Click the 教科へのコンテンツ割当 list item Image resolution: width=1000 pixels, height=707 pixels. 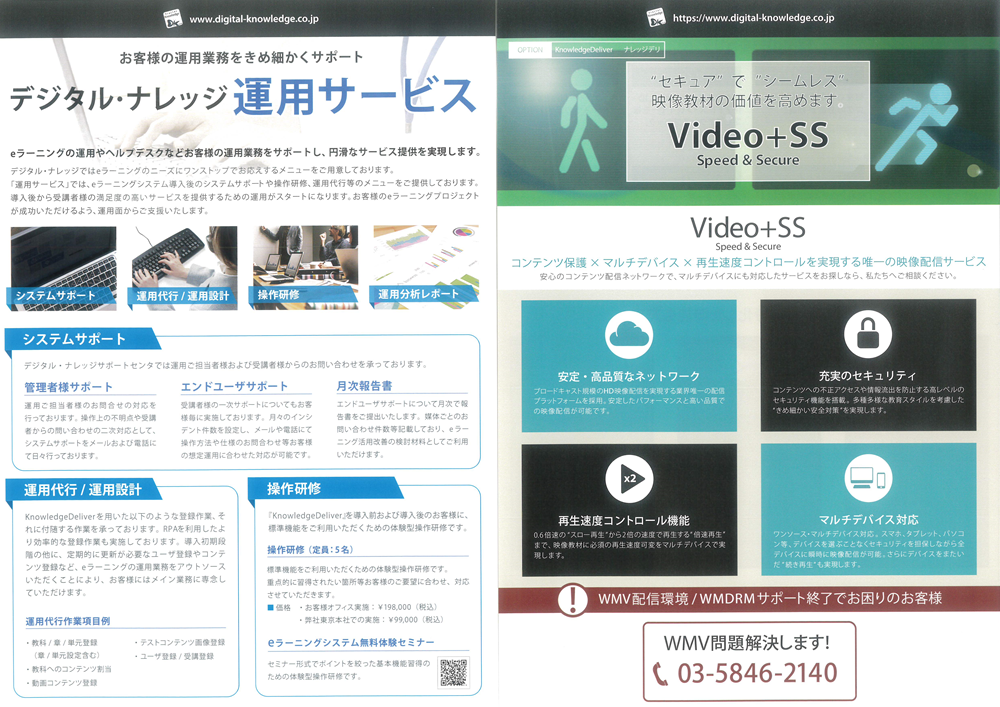click(69, 669)
